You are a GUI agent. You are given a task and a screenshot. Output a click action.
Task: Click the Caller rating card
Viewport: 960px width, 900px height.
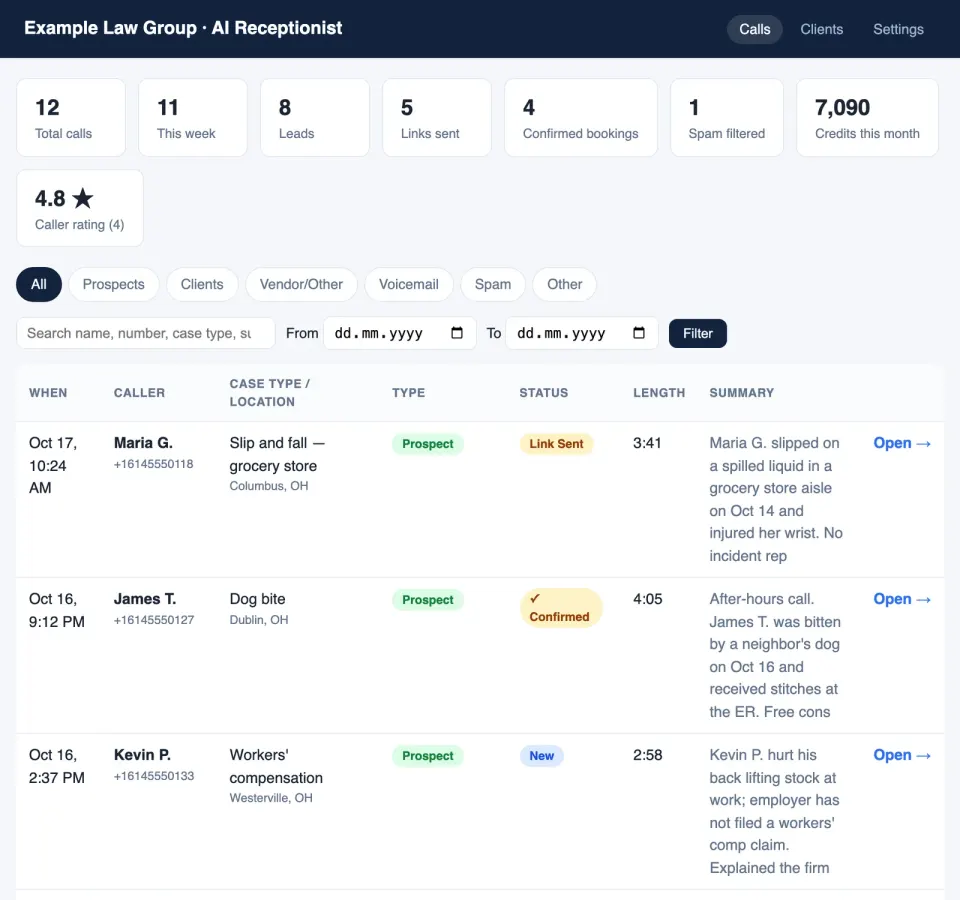[x=80, y=208]
